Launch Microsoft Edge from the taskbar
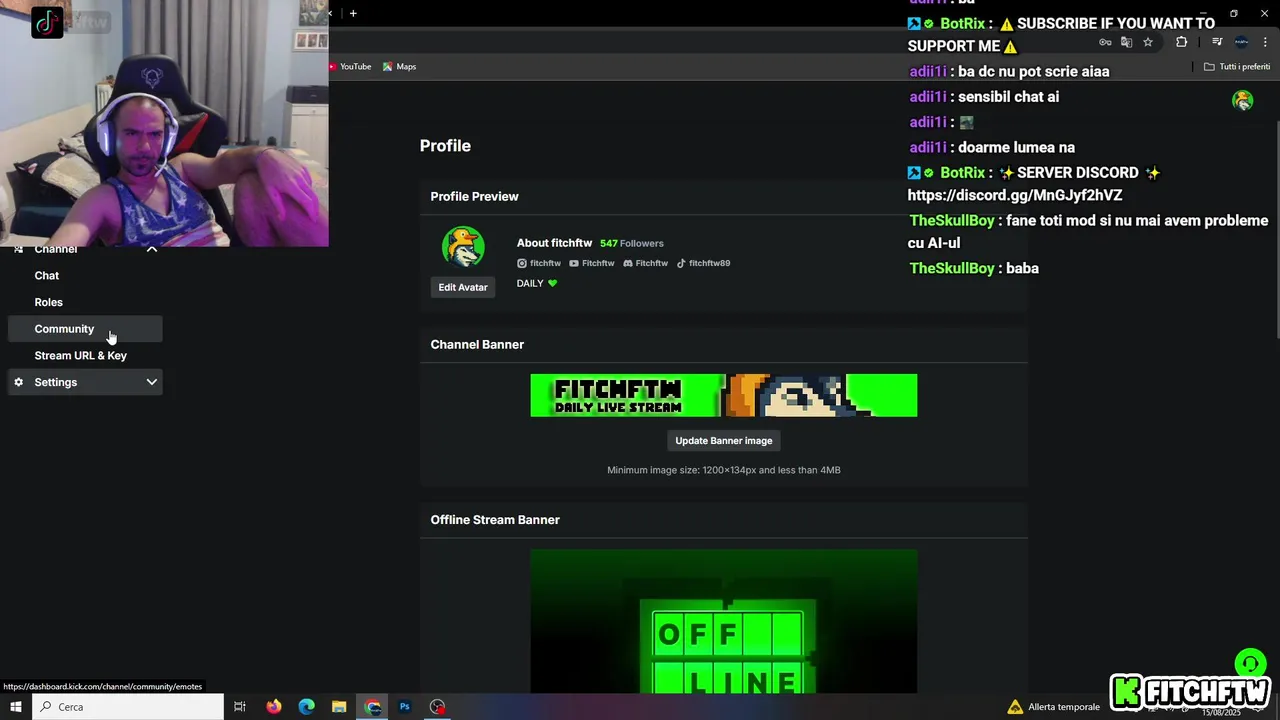1280x720 pixels. (306, 707)
